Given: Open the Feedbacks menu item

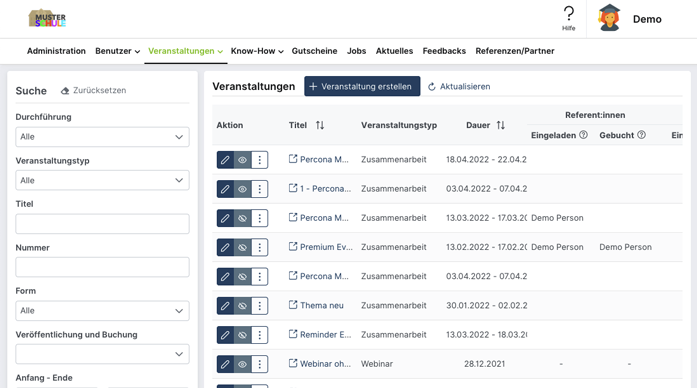Looking at the screenshot, I should tap(444, 51).
